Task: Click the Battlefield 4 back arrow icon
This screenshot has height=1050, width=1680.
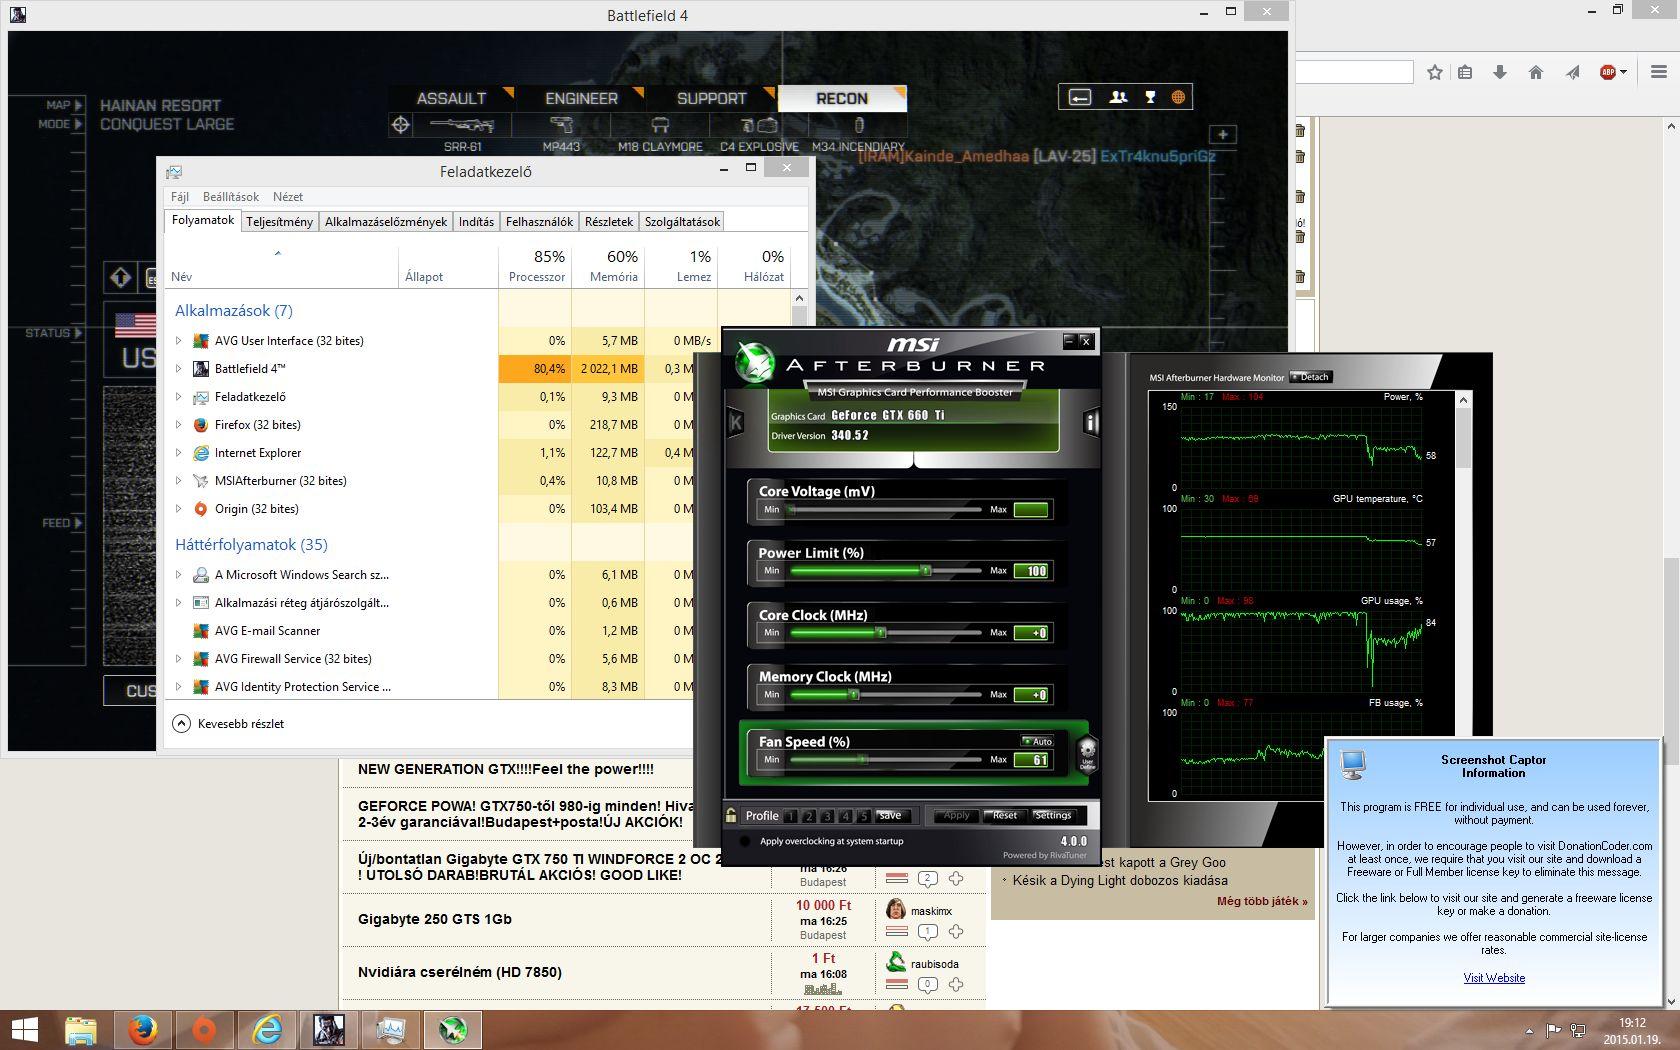Action: point(1080,97)
